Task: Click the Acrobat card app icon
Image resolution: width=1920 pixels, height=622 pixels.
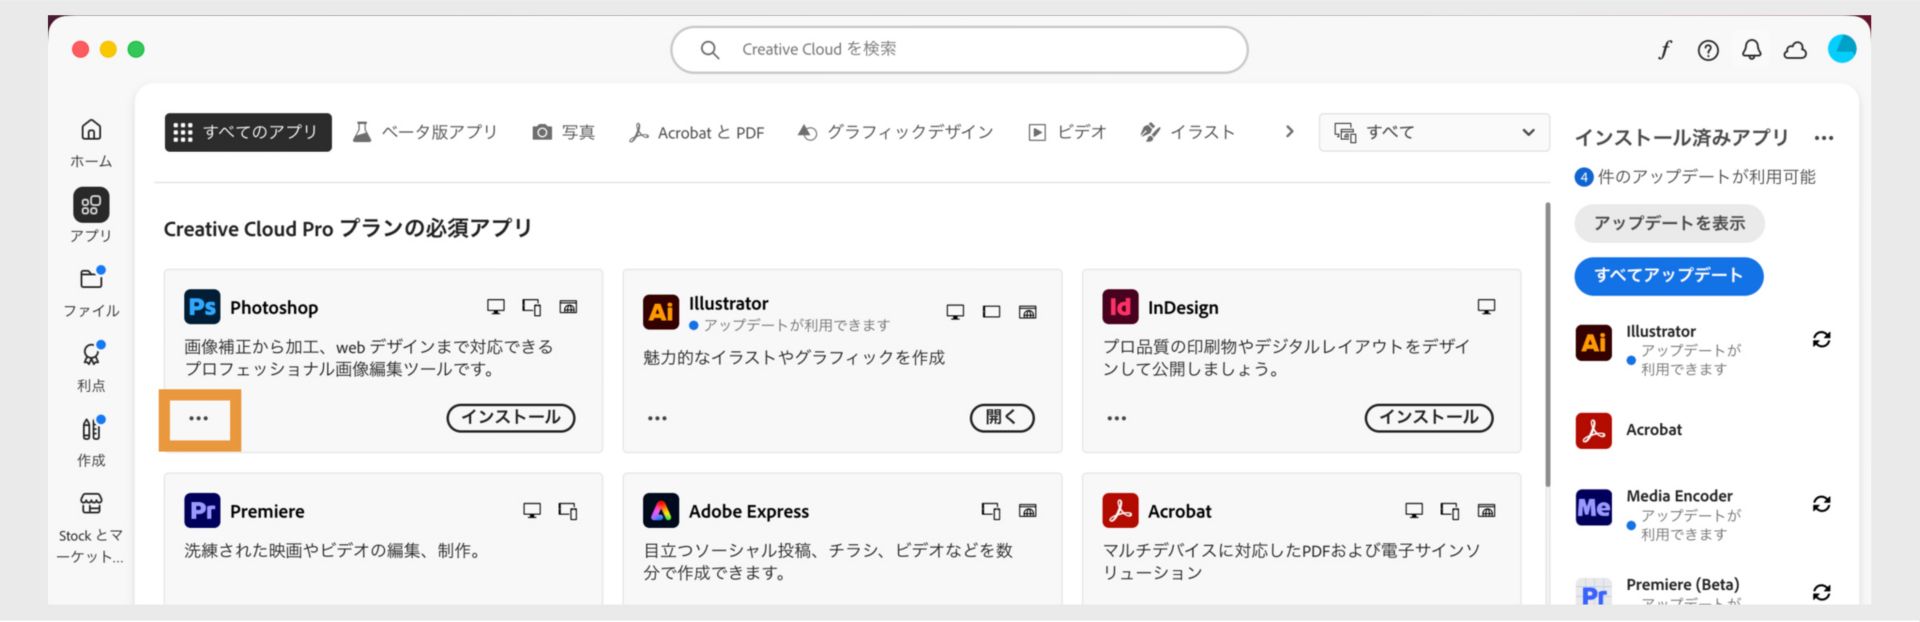Action: 1120,511
